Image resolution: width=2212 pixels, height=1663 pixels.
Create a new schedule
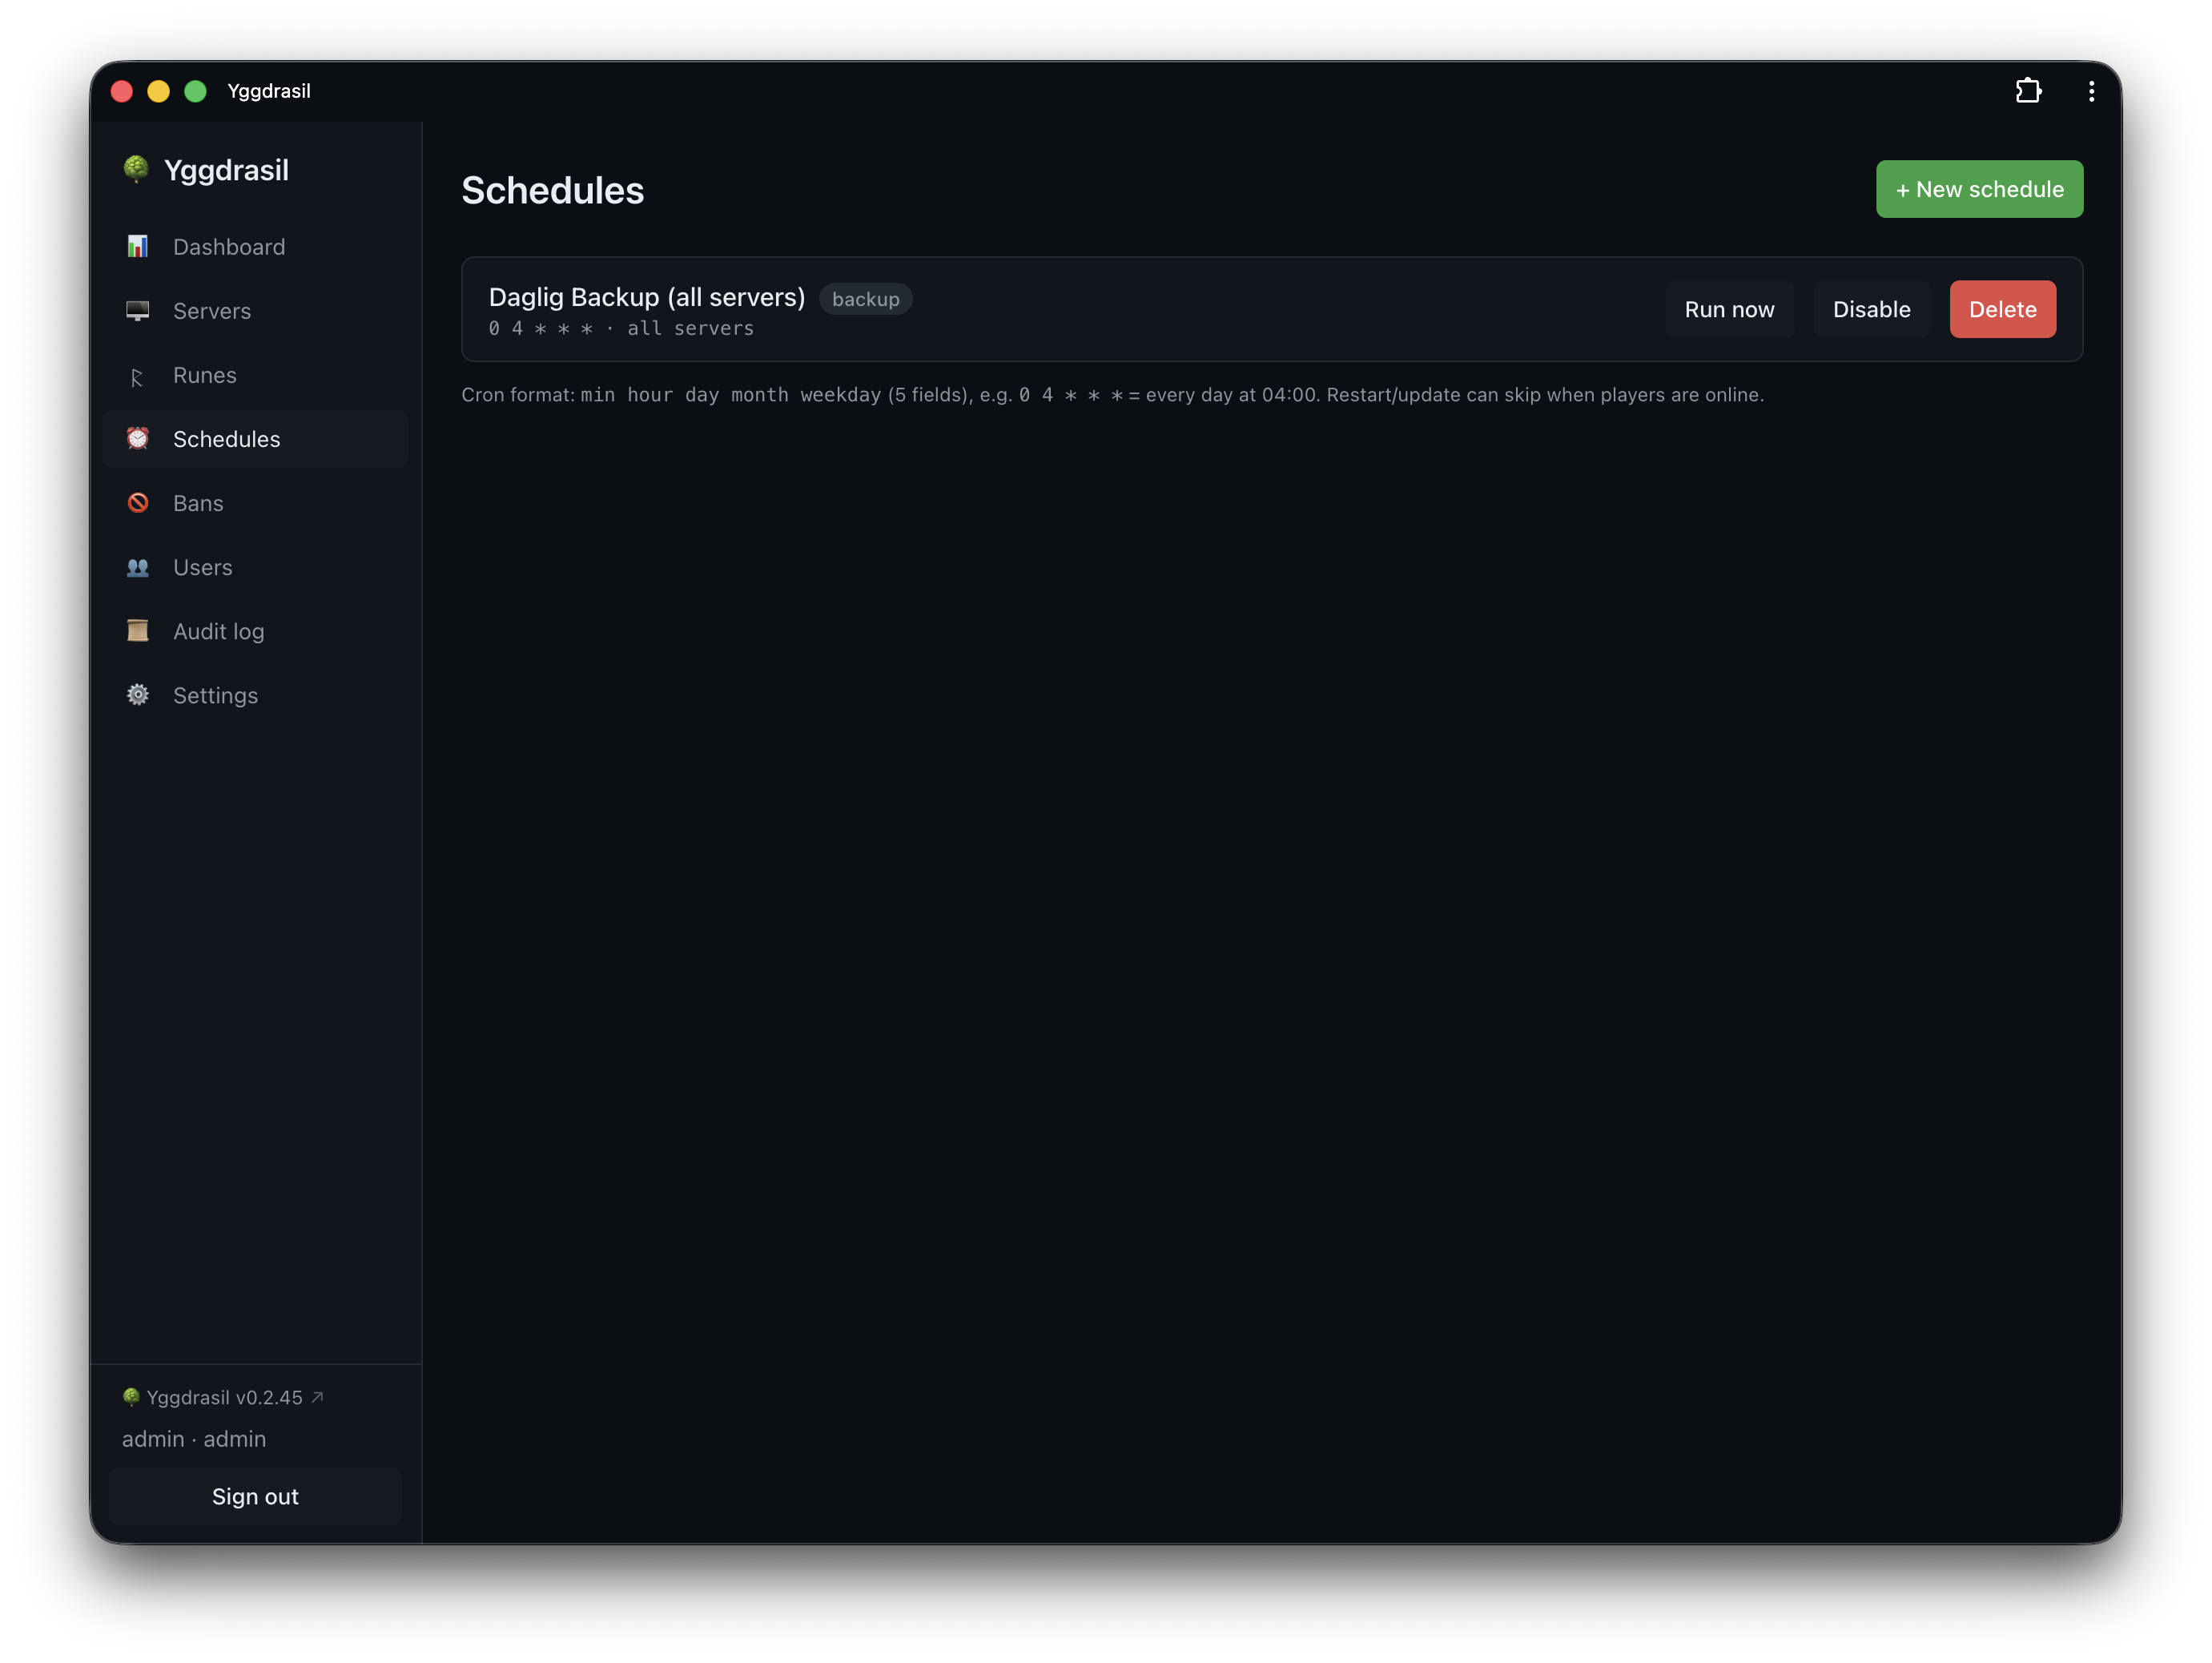point(1979,189)
